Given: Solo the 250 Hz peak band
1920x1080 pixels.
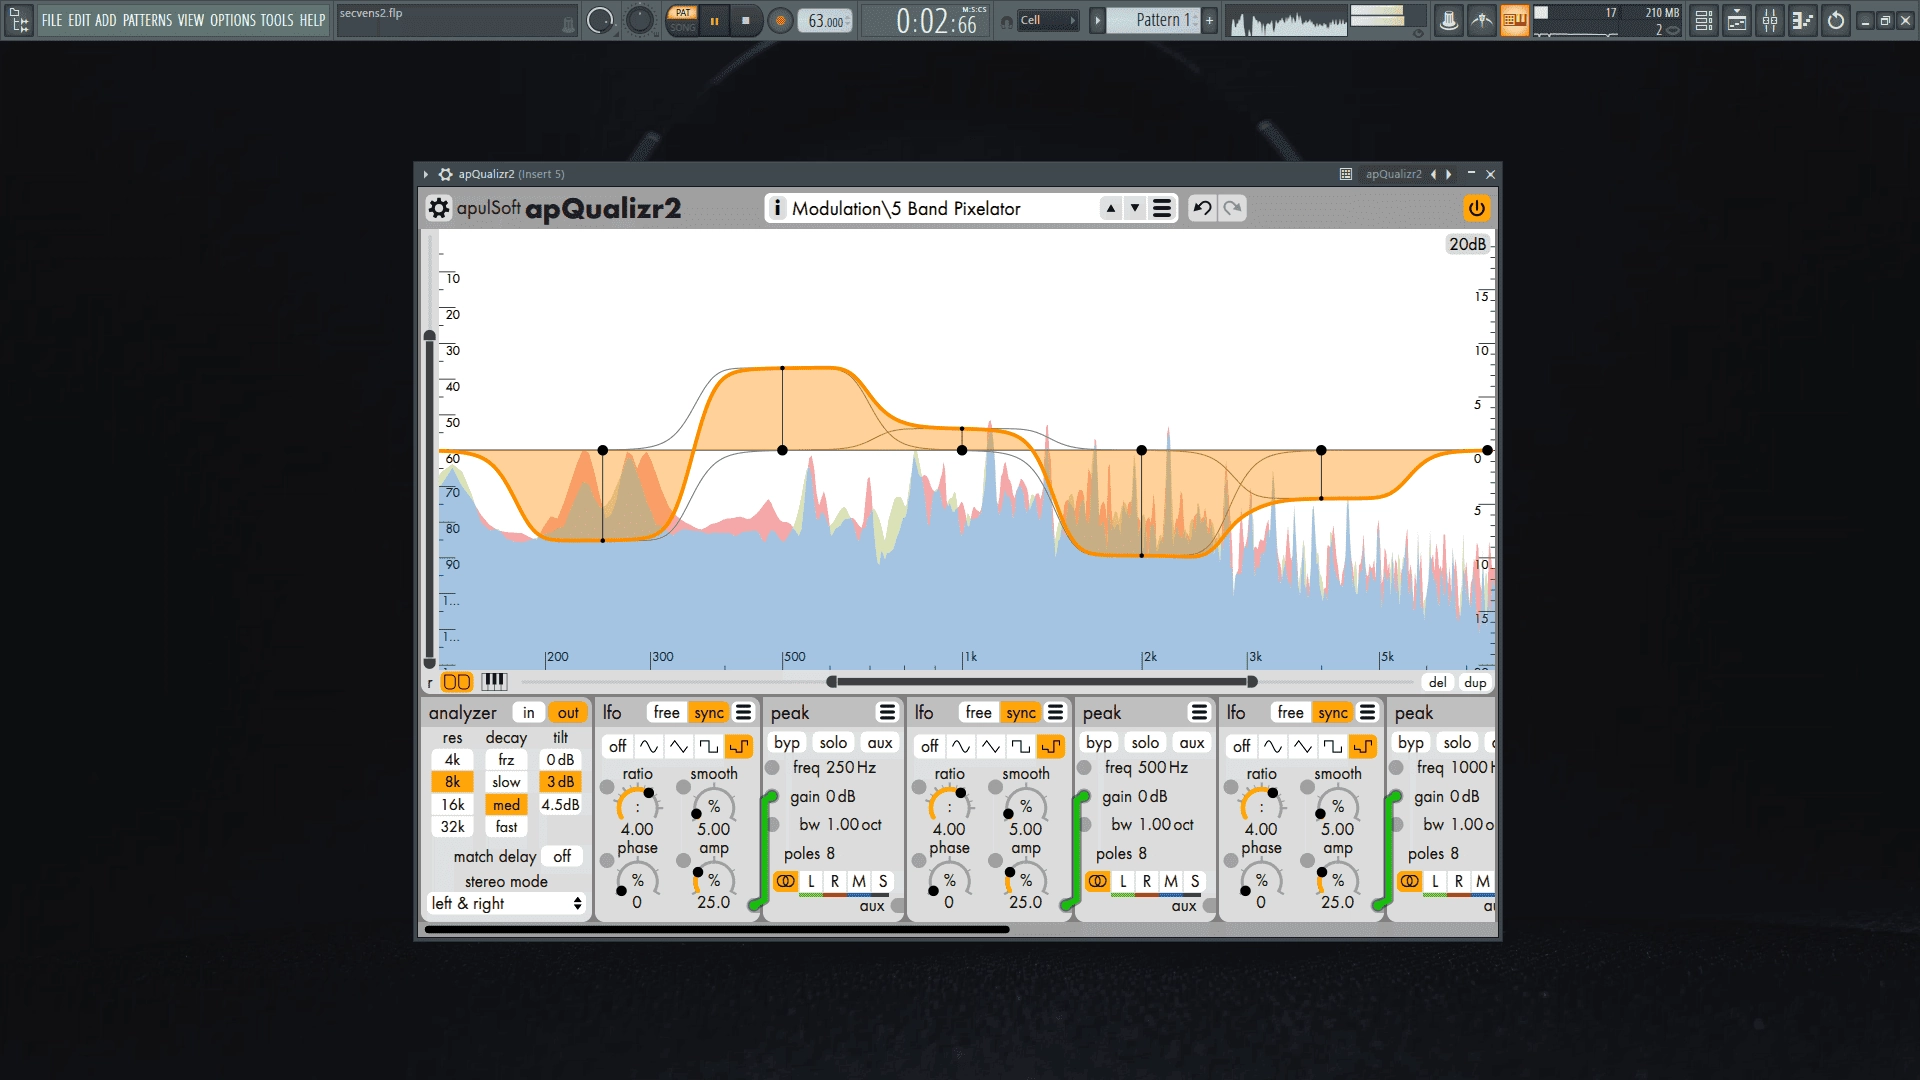Looking at the screenshot, I should 833,742.
